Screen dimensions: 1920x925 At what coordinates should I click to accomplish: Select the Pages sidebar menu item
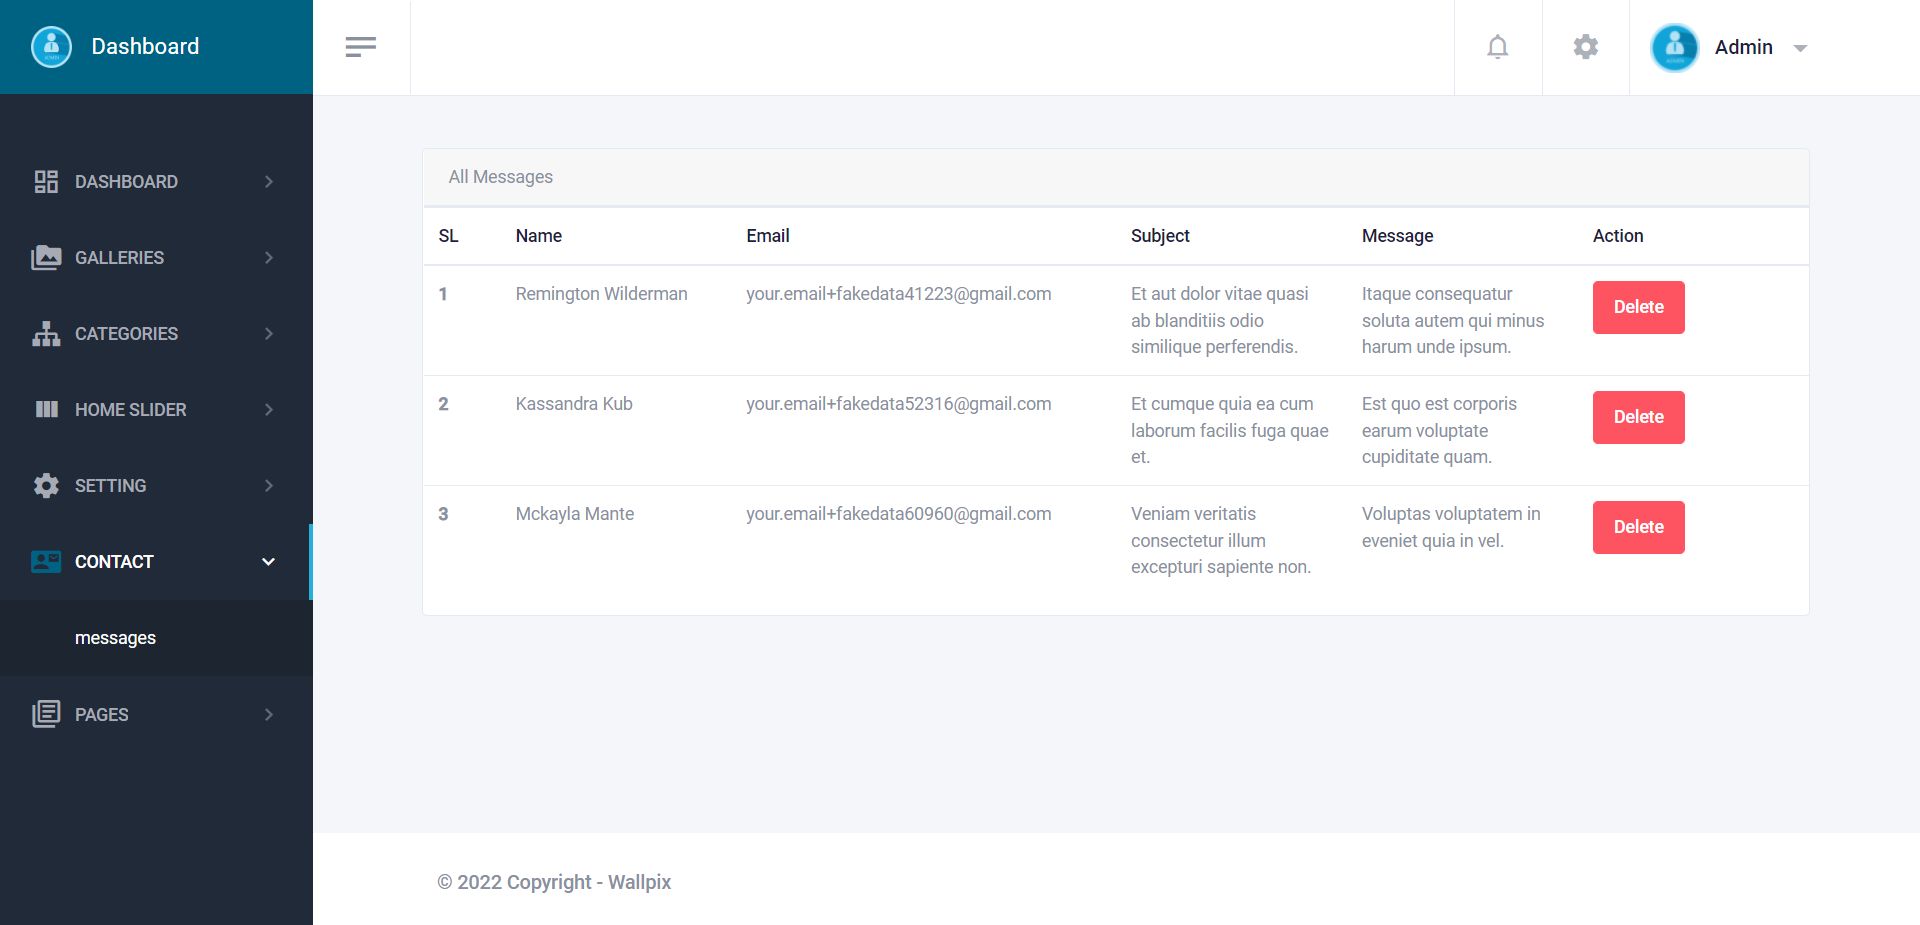point(102,715)
